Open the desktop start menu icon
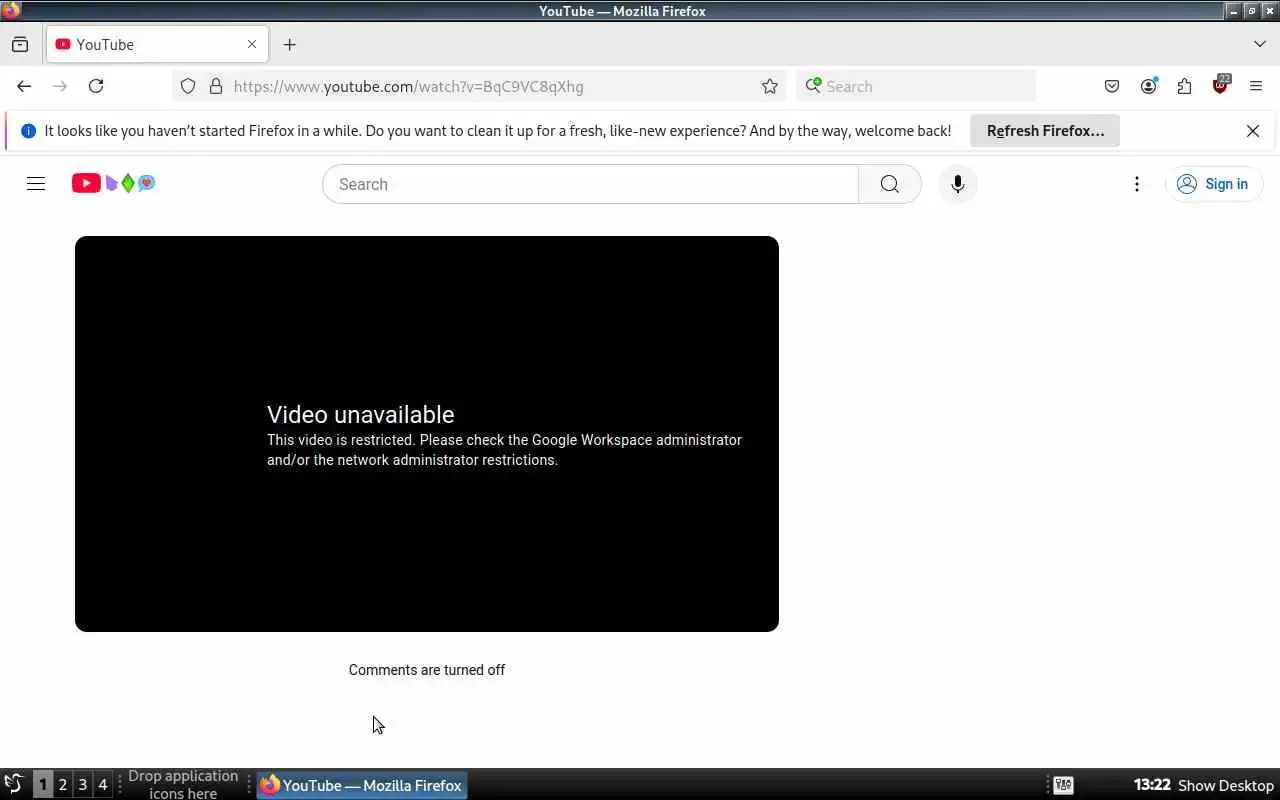The image size is (1280, 800). (14, 784)
